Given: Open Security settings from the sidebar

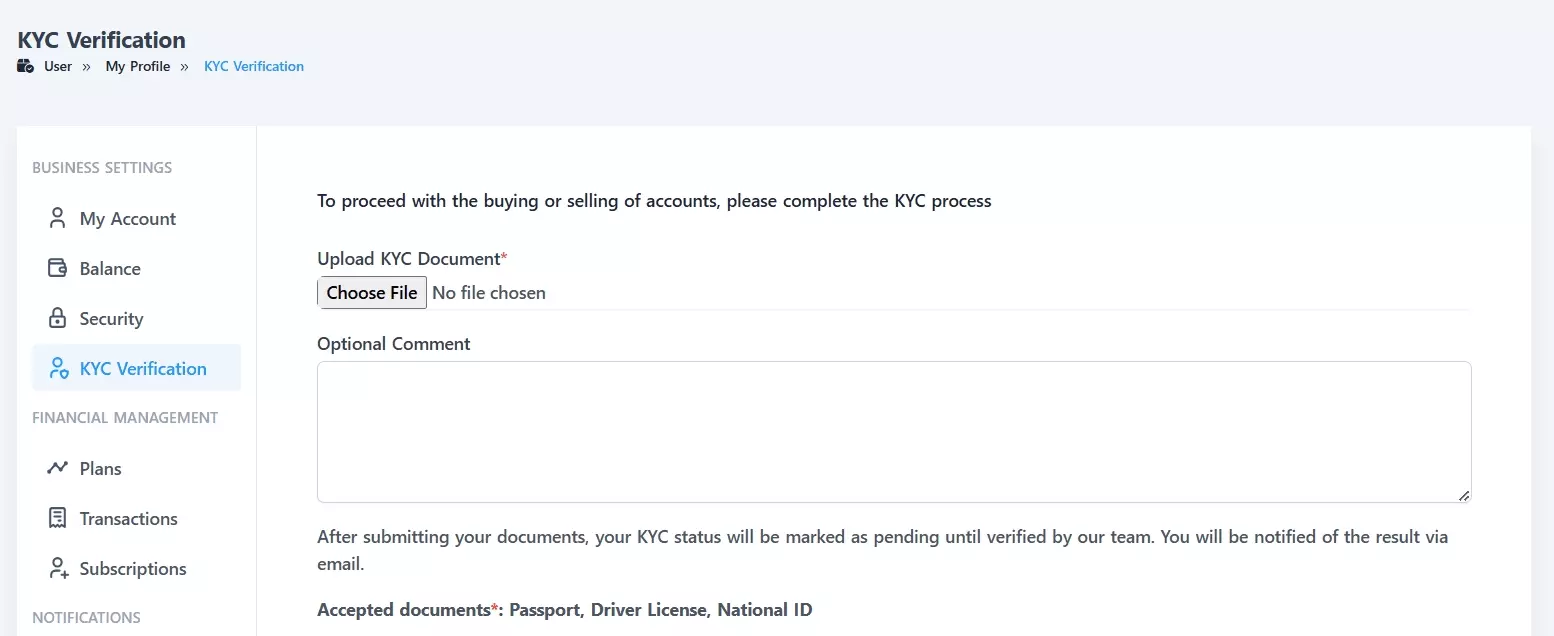Looking at the screenshot, I should pyautogui.click(x=111, y=318).
